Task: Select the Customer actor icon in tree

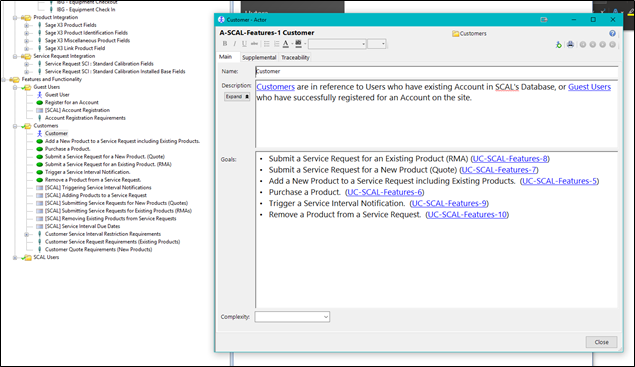Action: pyautogui.click(x=39, y=133)
